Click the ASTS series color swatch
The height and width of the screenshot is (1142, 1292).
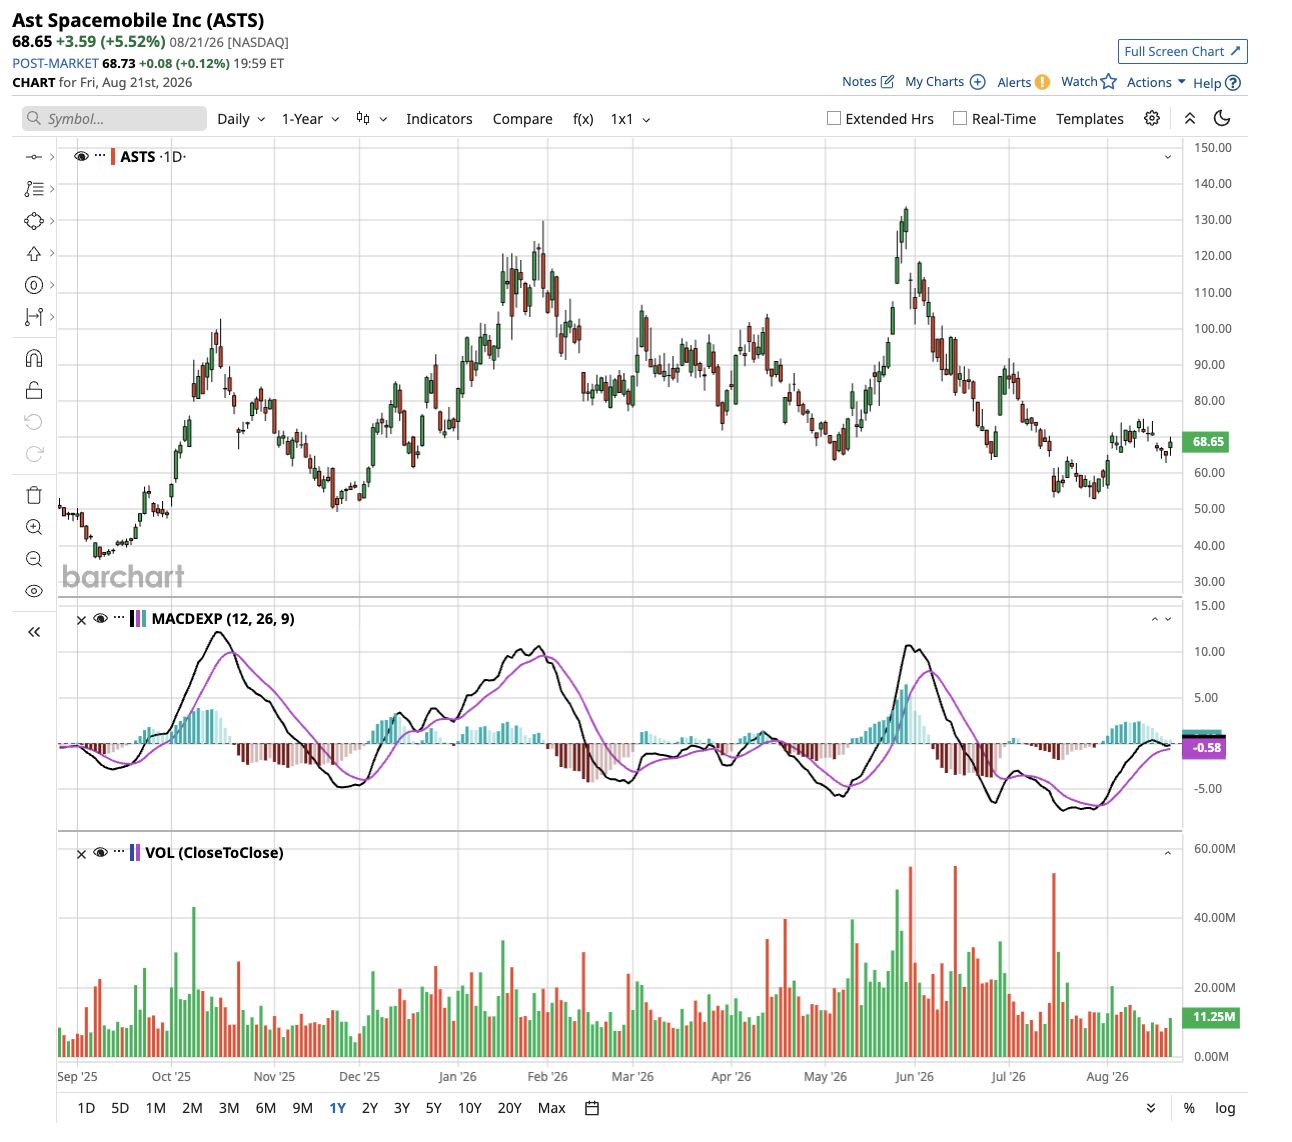113,157
